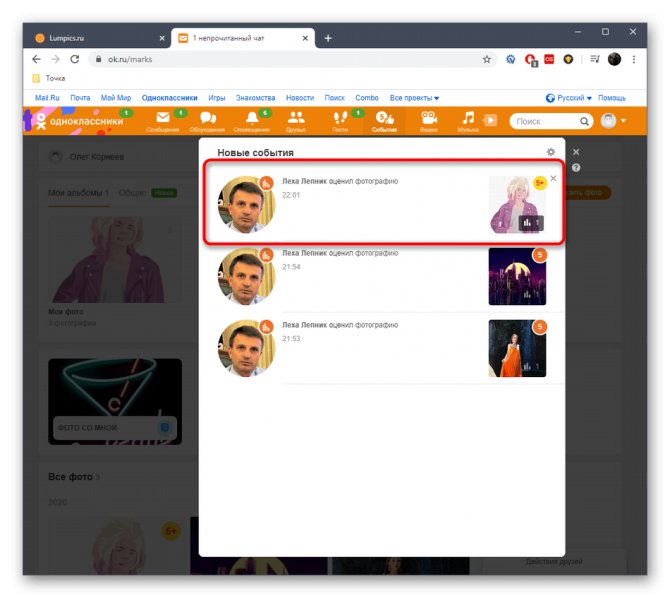The width and height of the screenshot is (670, 598).
Task: Open user avatar in orange bar
Action: point(608,121)
